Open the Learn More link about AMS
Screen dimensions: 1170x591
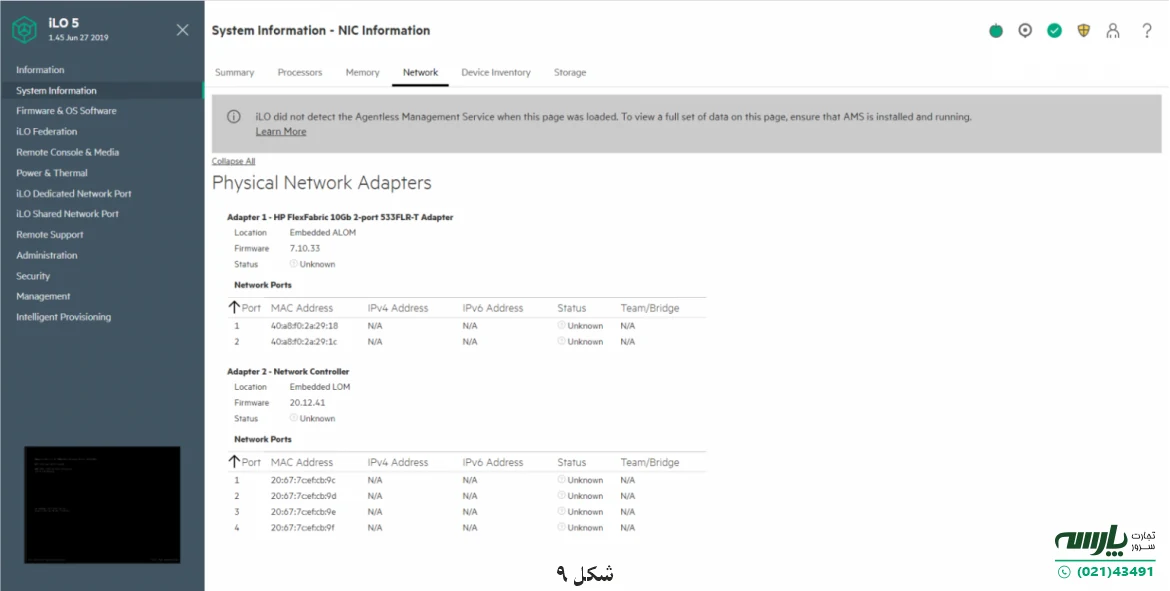point(280,131)
